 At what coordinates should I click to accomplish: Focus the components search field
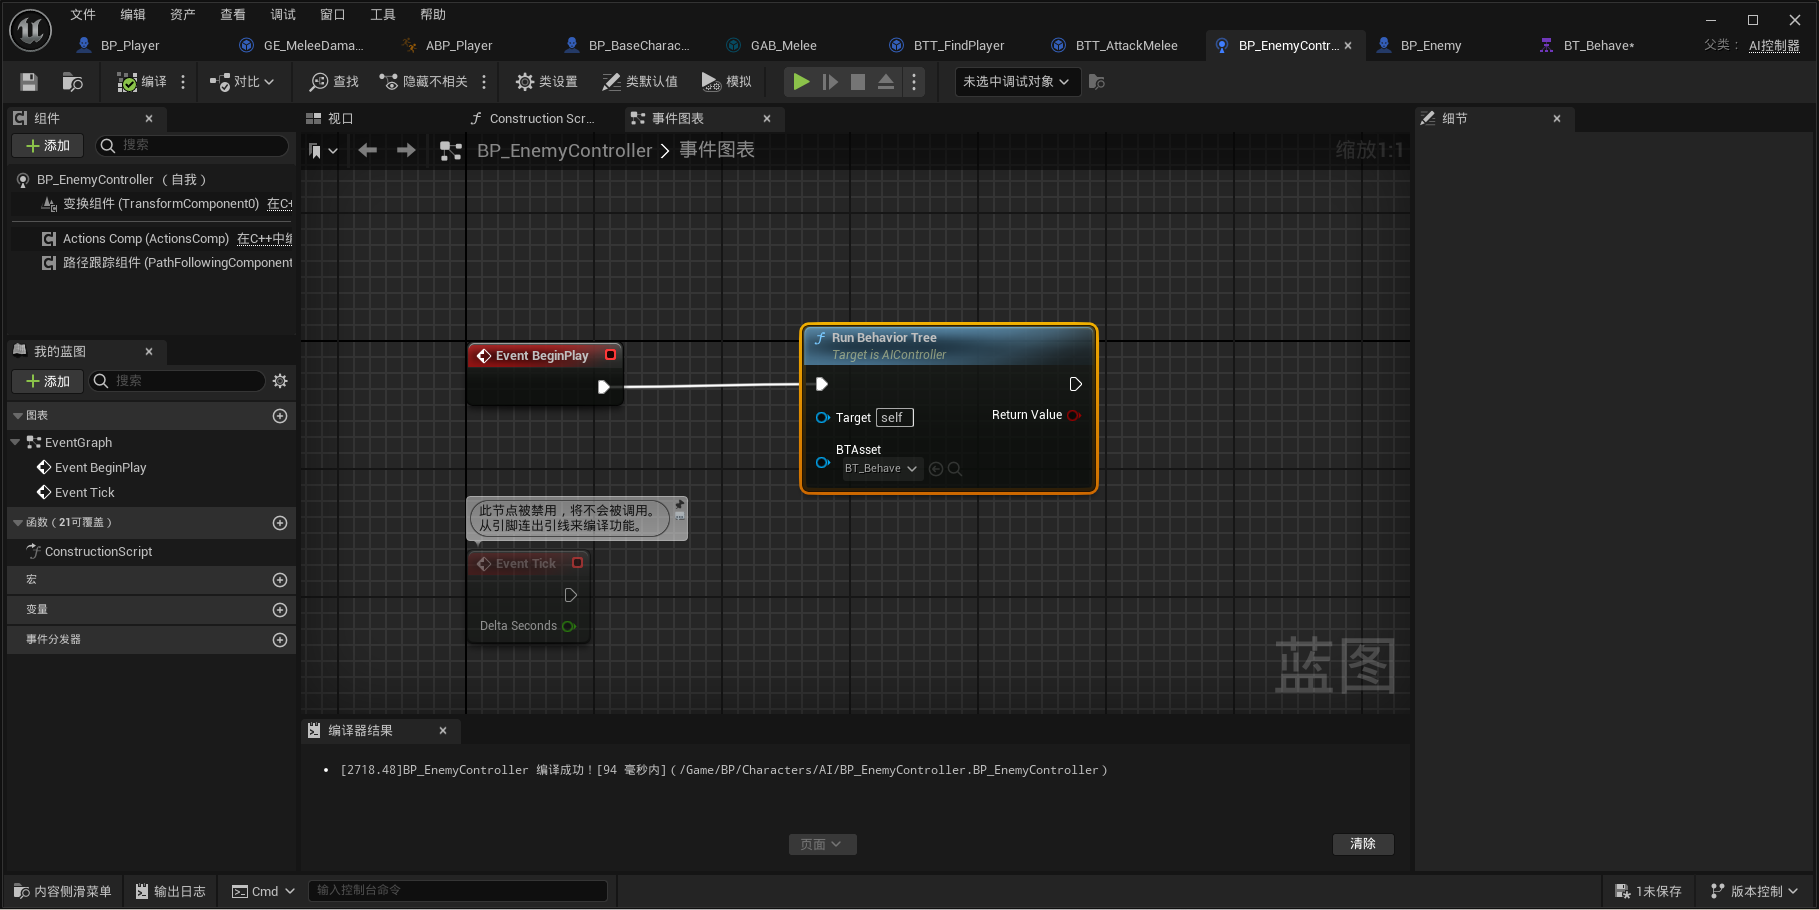[192, 146]
